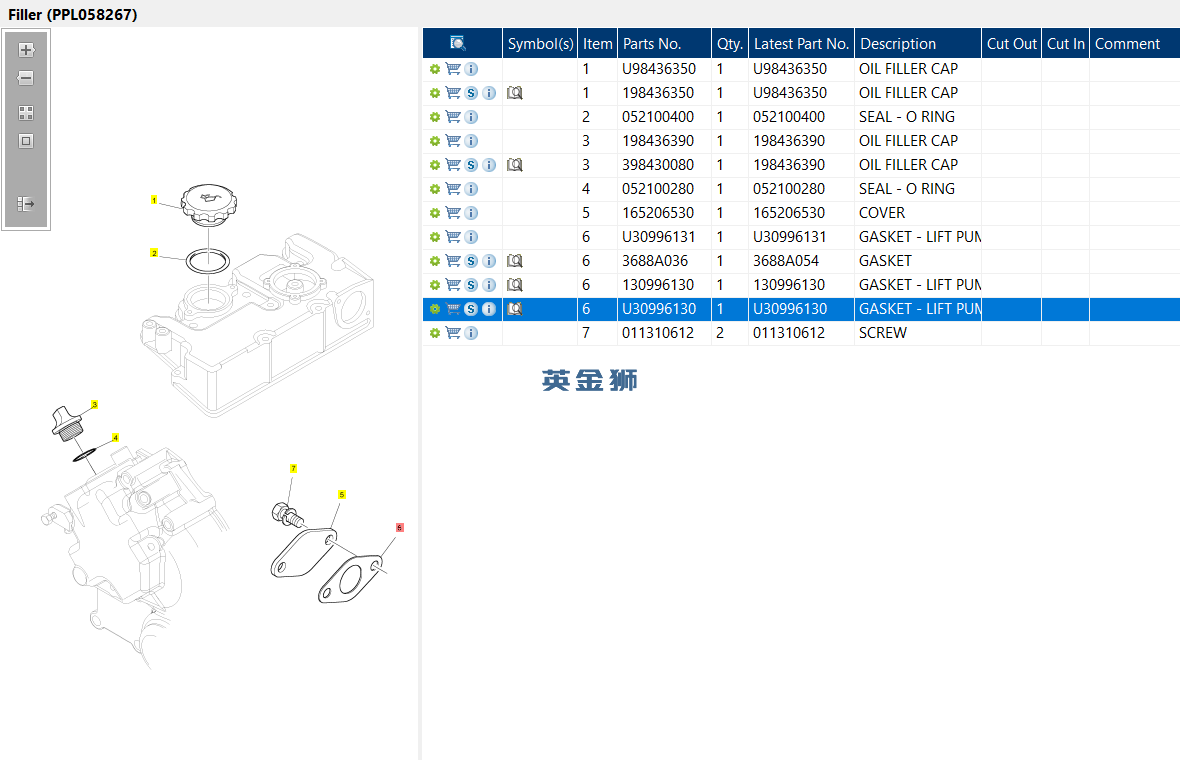Select callout 4 on the diagram
Screen dimensions: 1180x760
(115, 438)
